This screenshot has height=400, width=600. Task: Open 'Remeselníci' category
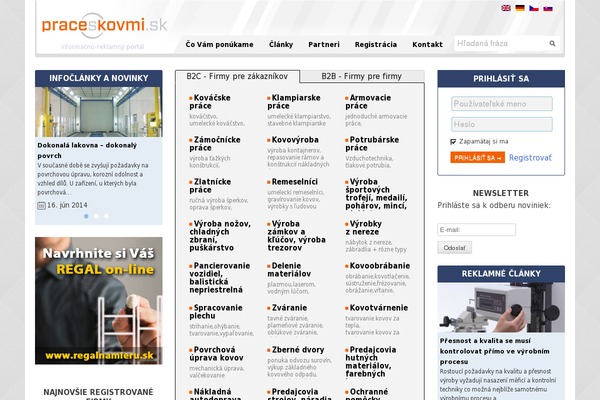click(x=292, y=182)
